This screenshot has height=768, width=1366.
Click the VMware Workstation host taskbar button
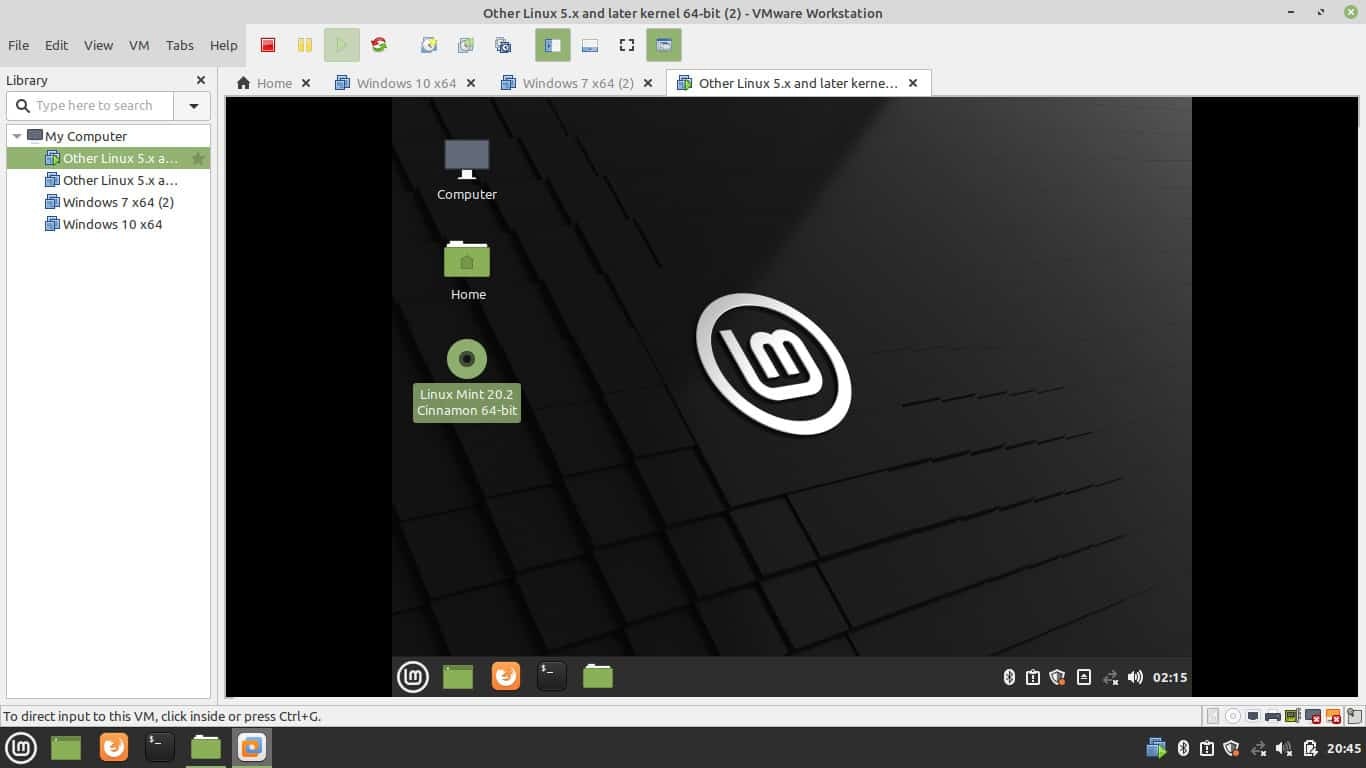point(252,747)
